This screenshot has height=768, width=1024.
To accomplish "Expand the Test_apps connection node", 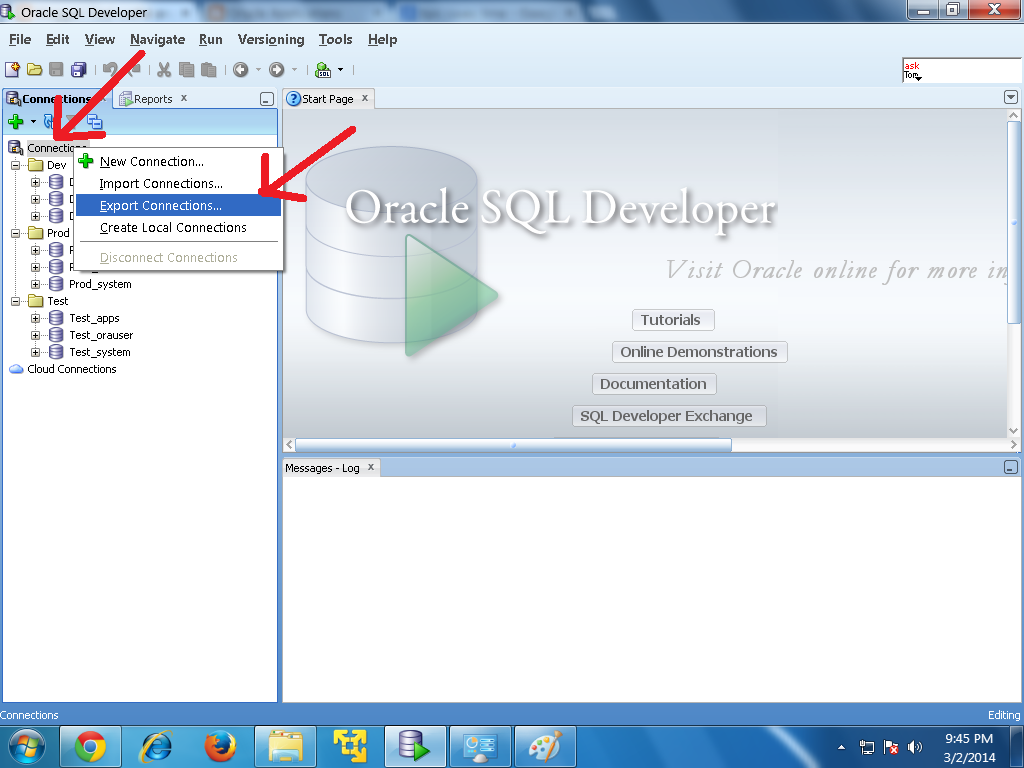I will (36, 318).
